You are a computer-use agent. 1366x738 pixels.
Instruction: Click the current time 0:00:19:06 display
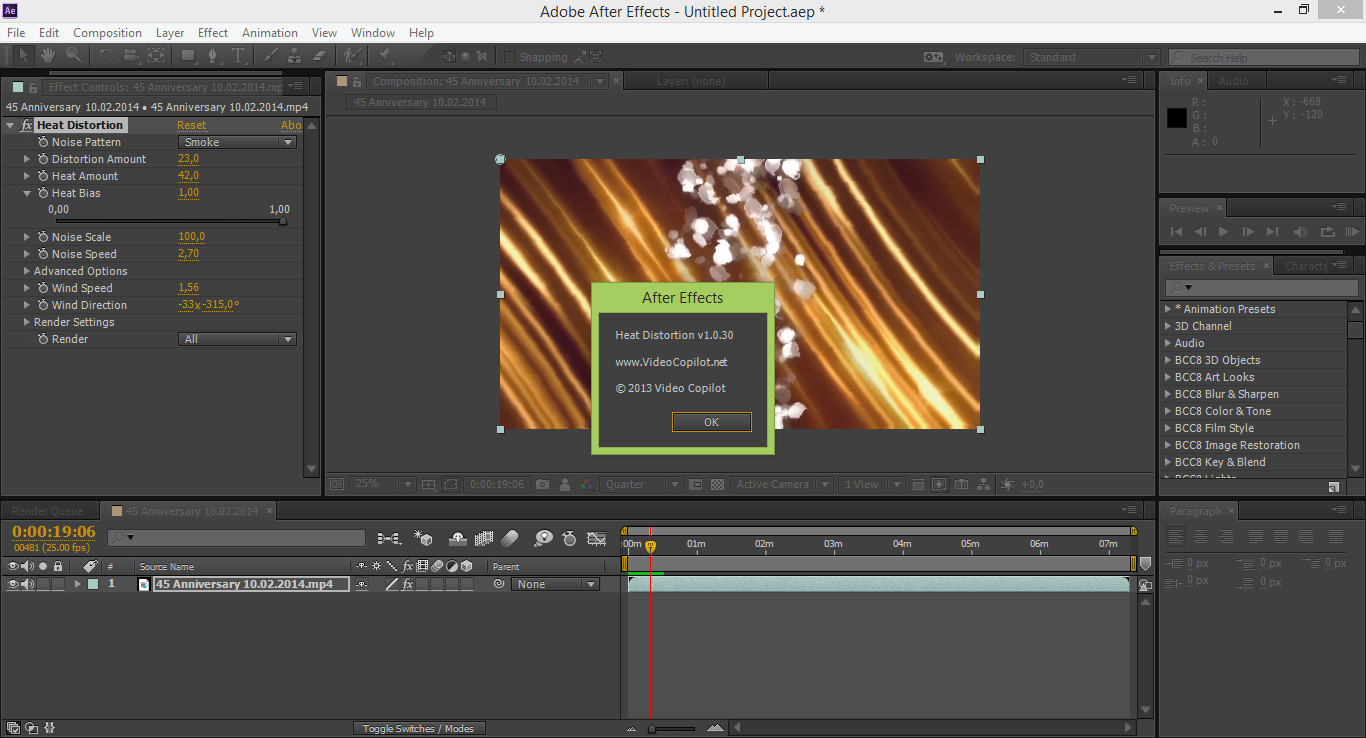tap(54, 532)
